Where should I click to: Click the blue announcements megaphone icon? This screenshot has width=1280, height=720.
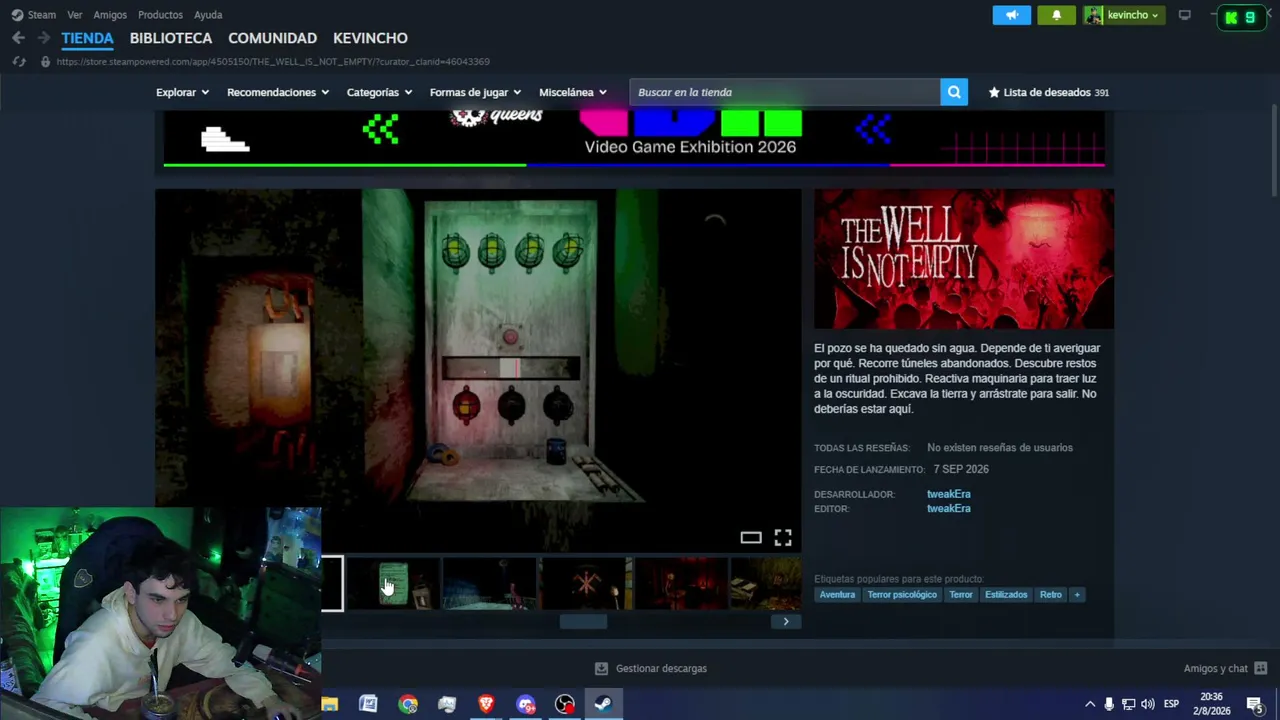point(1012,15)
